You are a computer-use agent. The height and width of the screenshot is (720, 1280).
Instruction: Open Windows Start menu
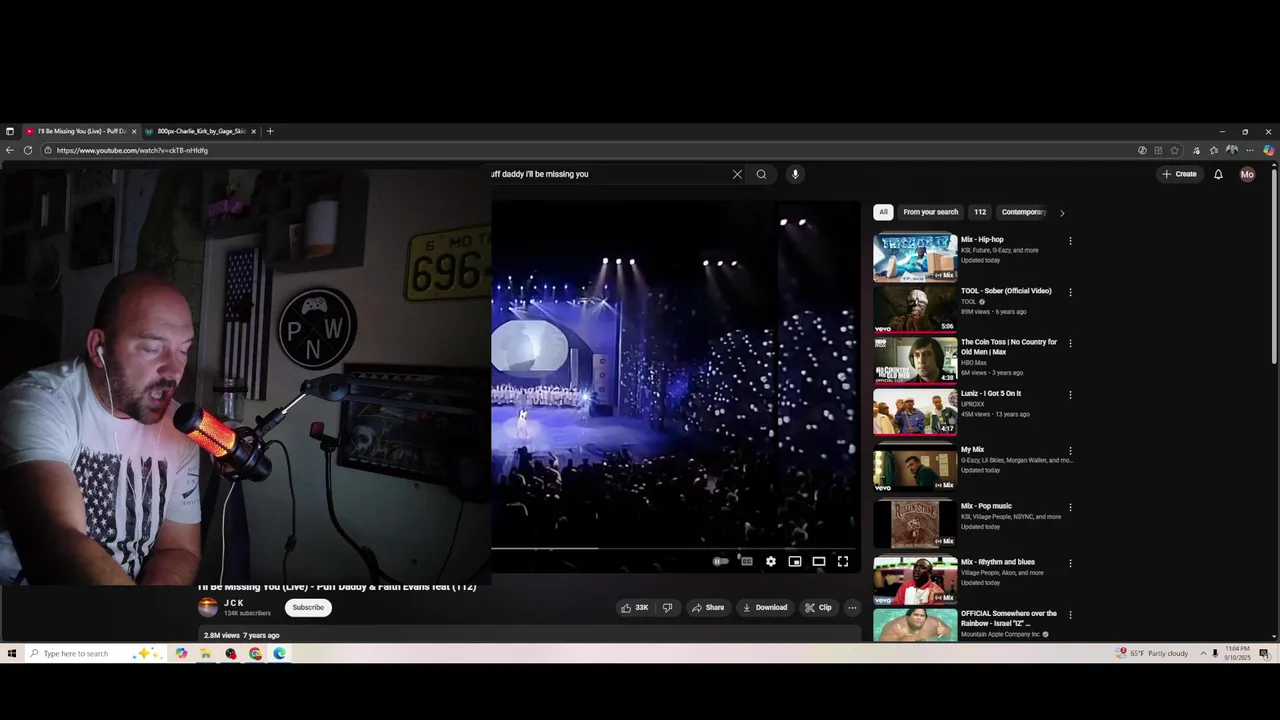point(11,653)
